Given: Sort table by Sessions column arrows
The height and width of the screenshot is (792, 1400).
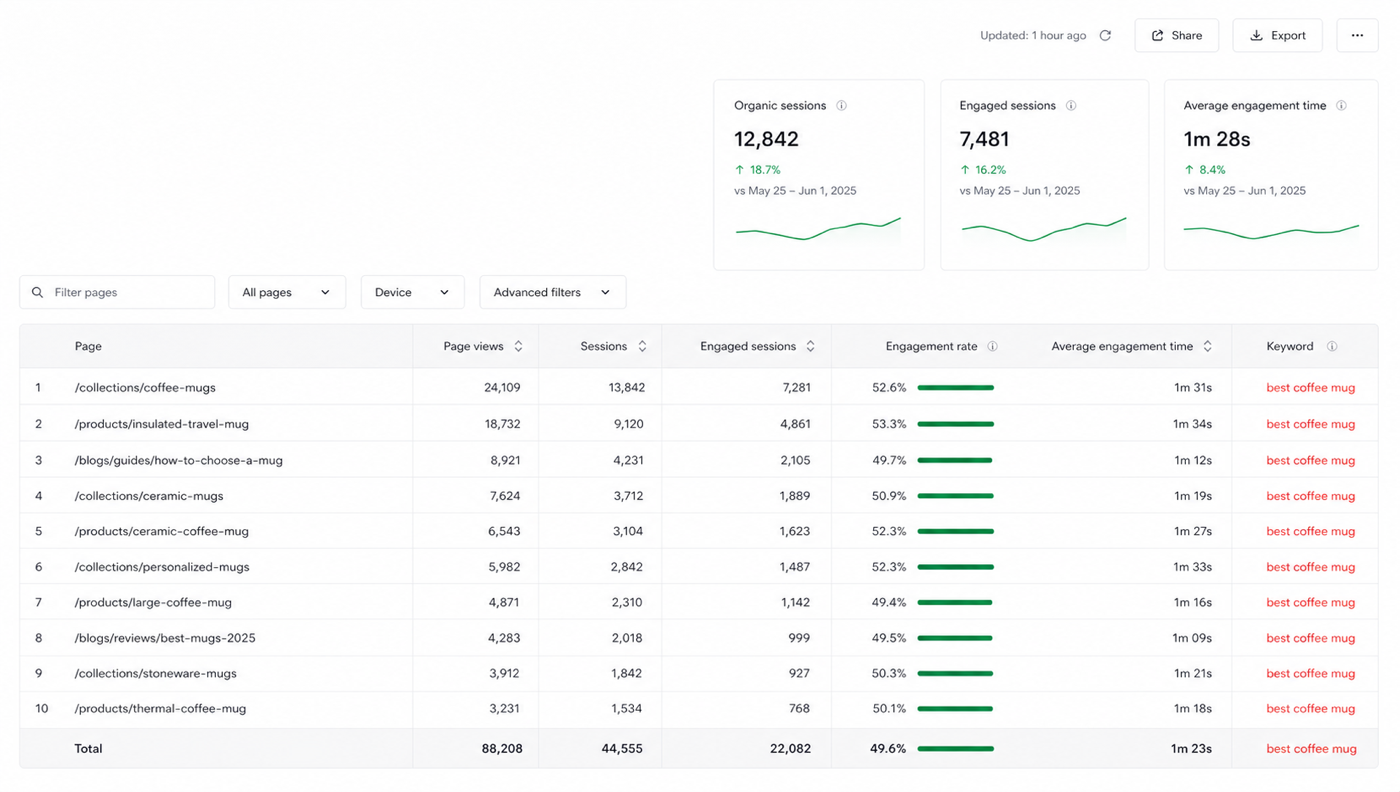Looking at the screenshot, I should pos(642,347).
